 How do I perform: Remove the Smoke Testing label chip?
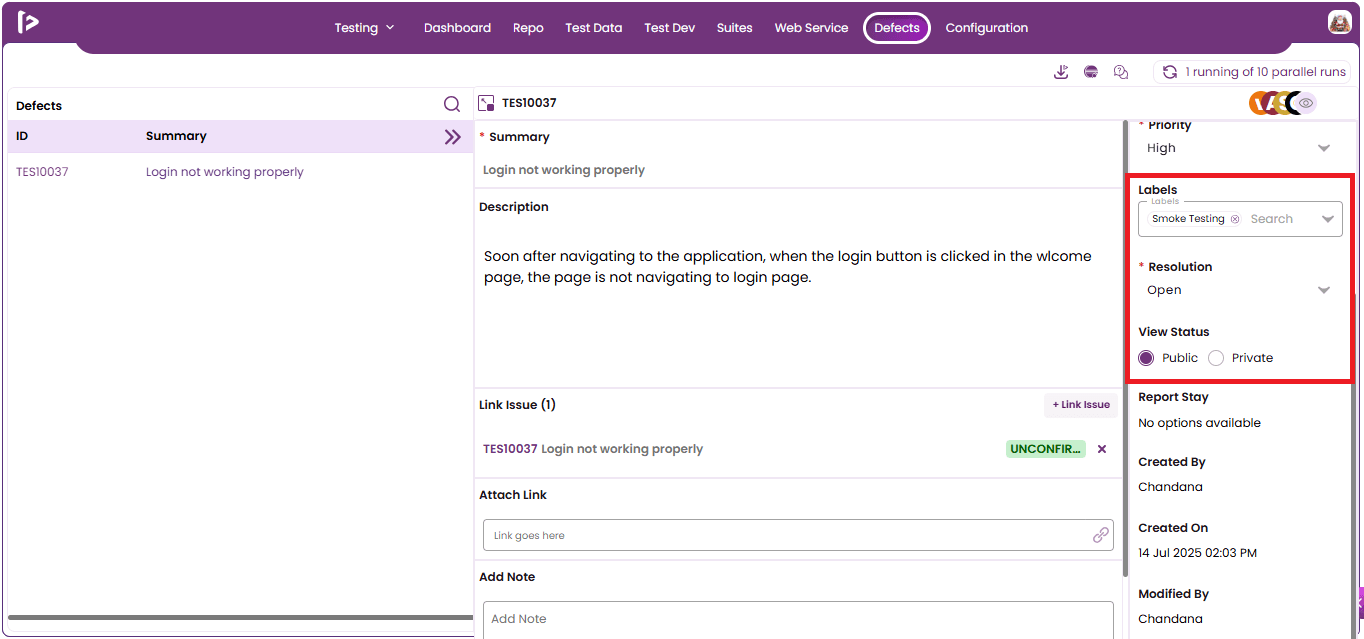pyautogui.click(x=1235, y=219)
